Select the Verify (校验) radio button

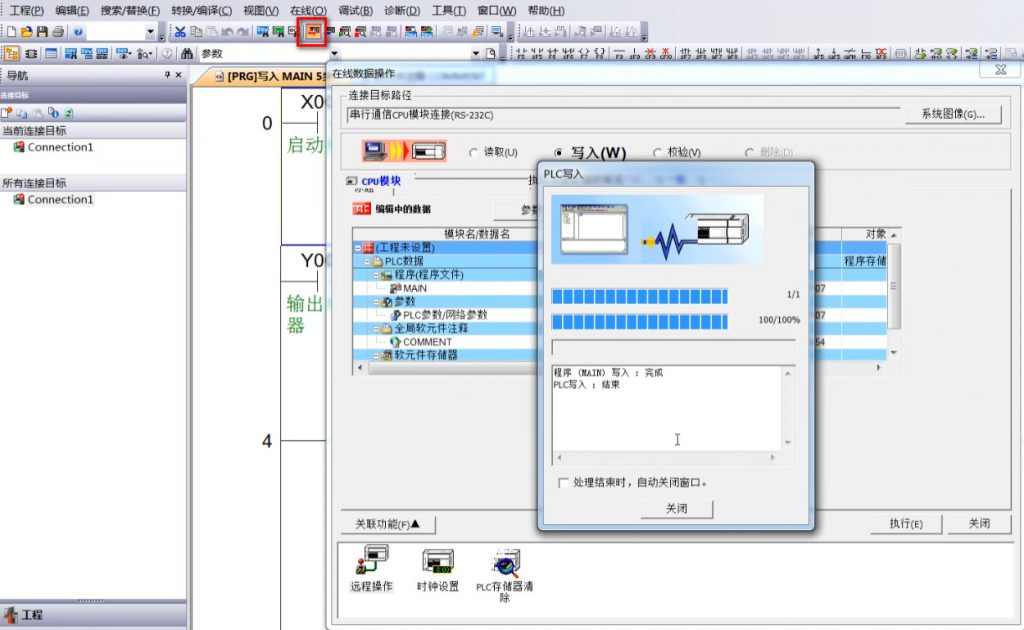point(657,153)
